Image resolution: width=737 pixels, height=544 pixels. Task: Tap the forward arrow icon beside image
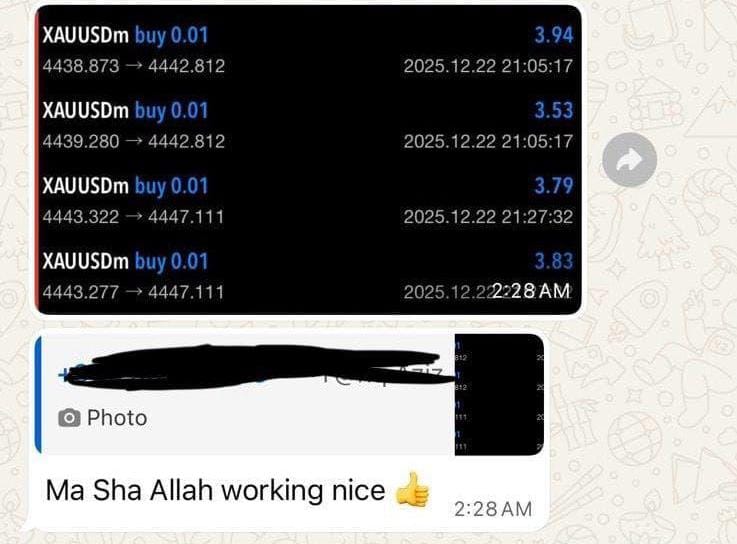(629, 160)
